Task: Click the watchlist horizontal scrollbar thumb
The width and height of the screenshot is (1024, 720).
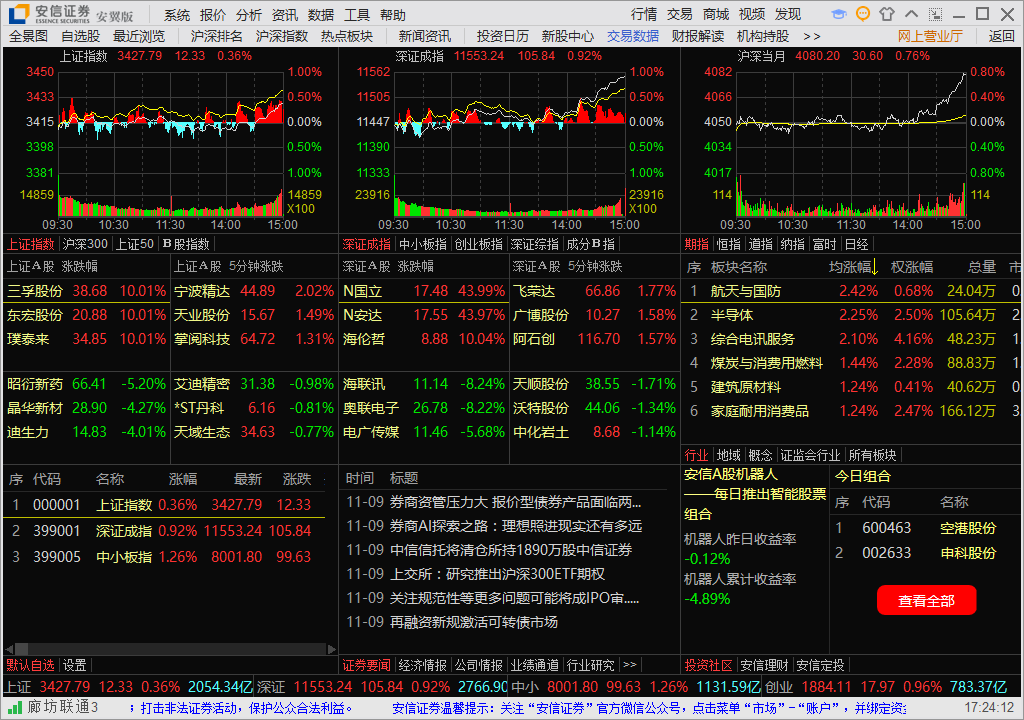Action: click(21, 649)
